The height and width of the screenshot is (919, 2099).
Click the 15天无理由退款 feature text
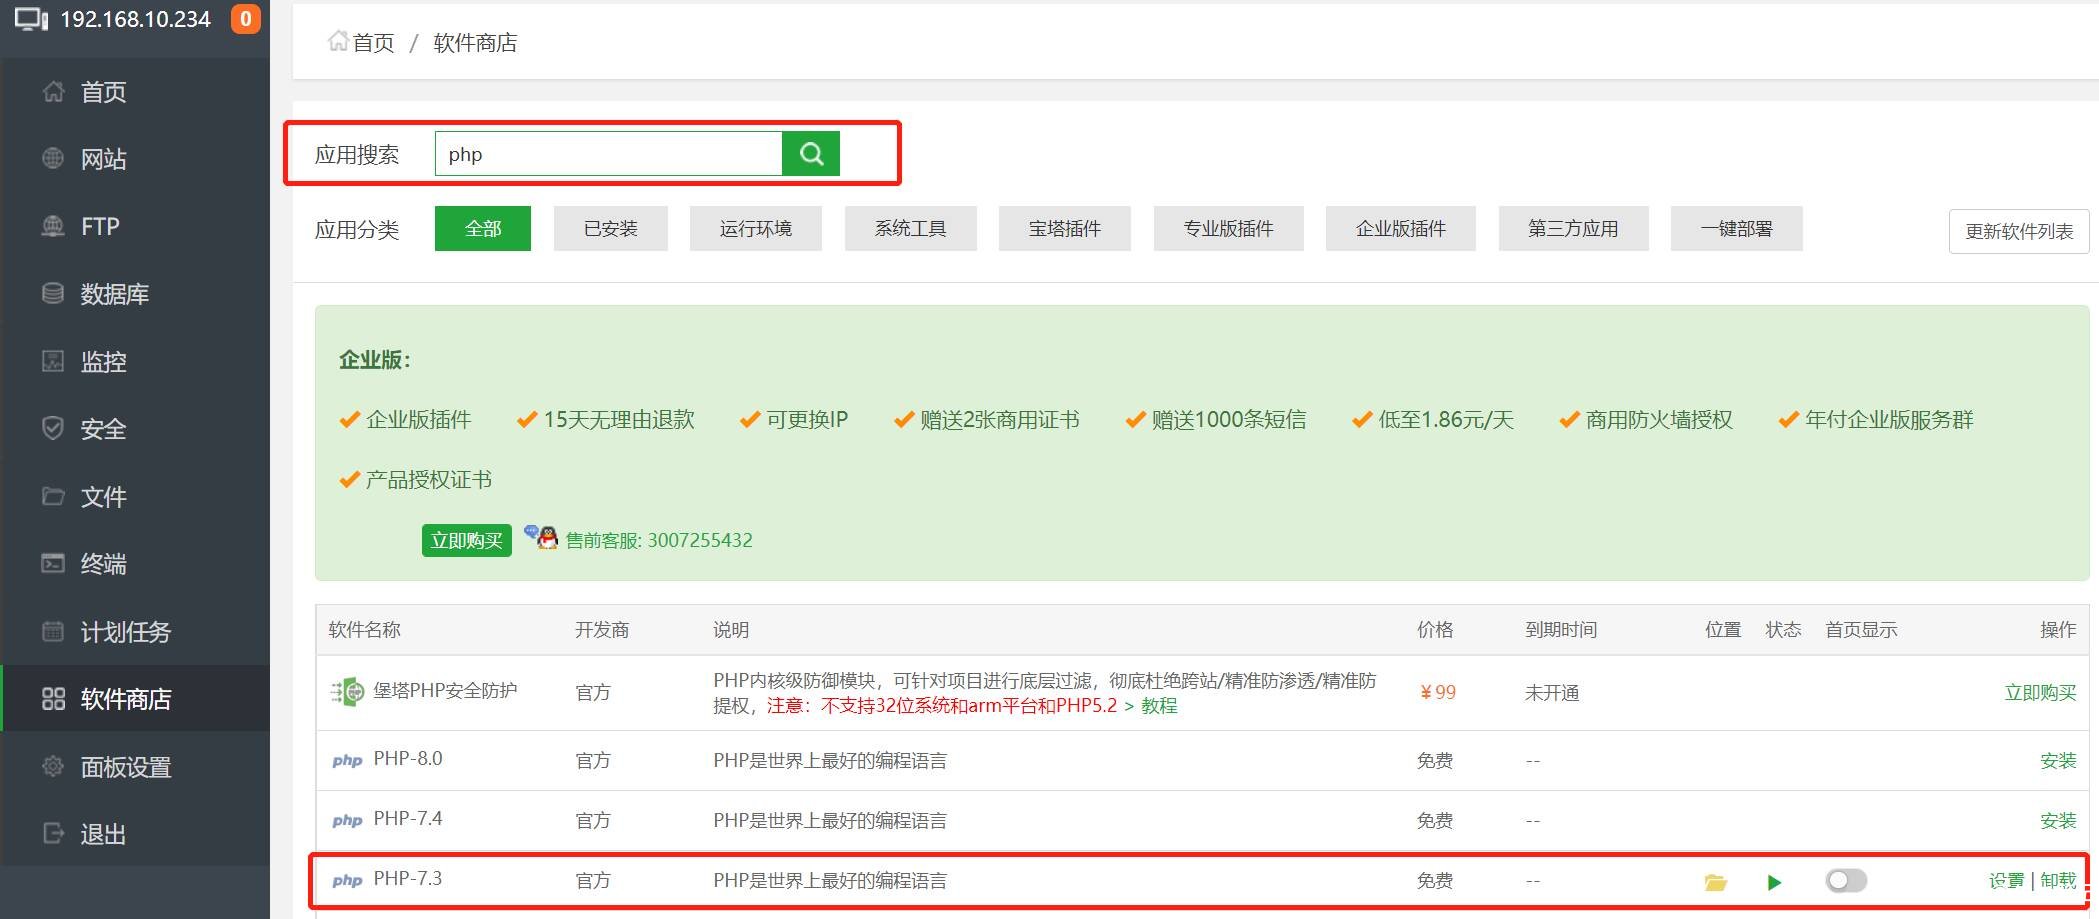click(619, 420)
